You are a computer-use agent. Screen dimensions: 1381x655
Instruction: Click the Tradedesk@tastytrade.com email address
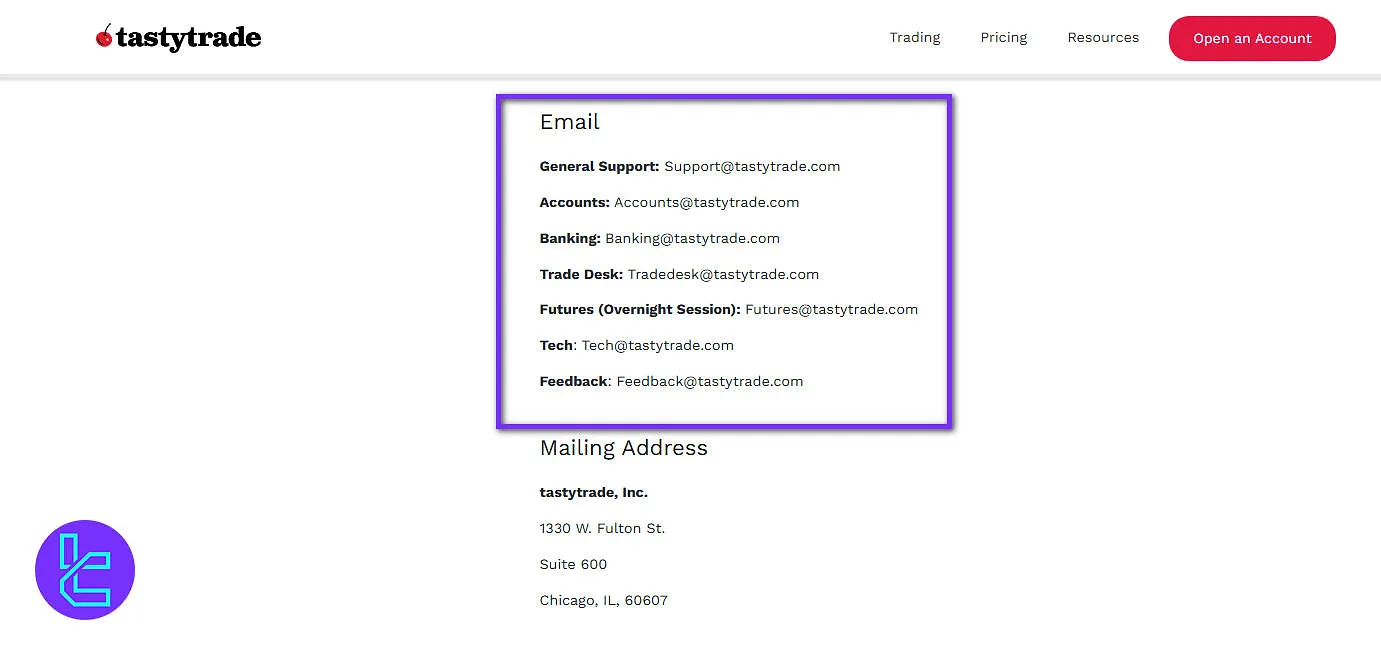click(x=723, y=275)
